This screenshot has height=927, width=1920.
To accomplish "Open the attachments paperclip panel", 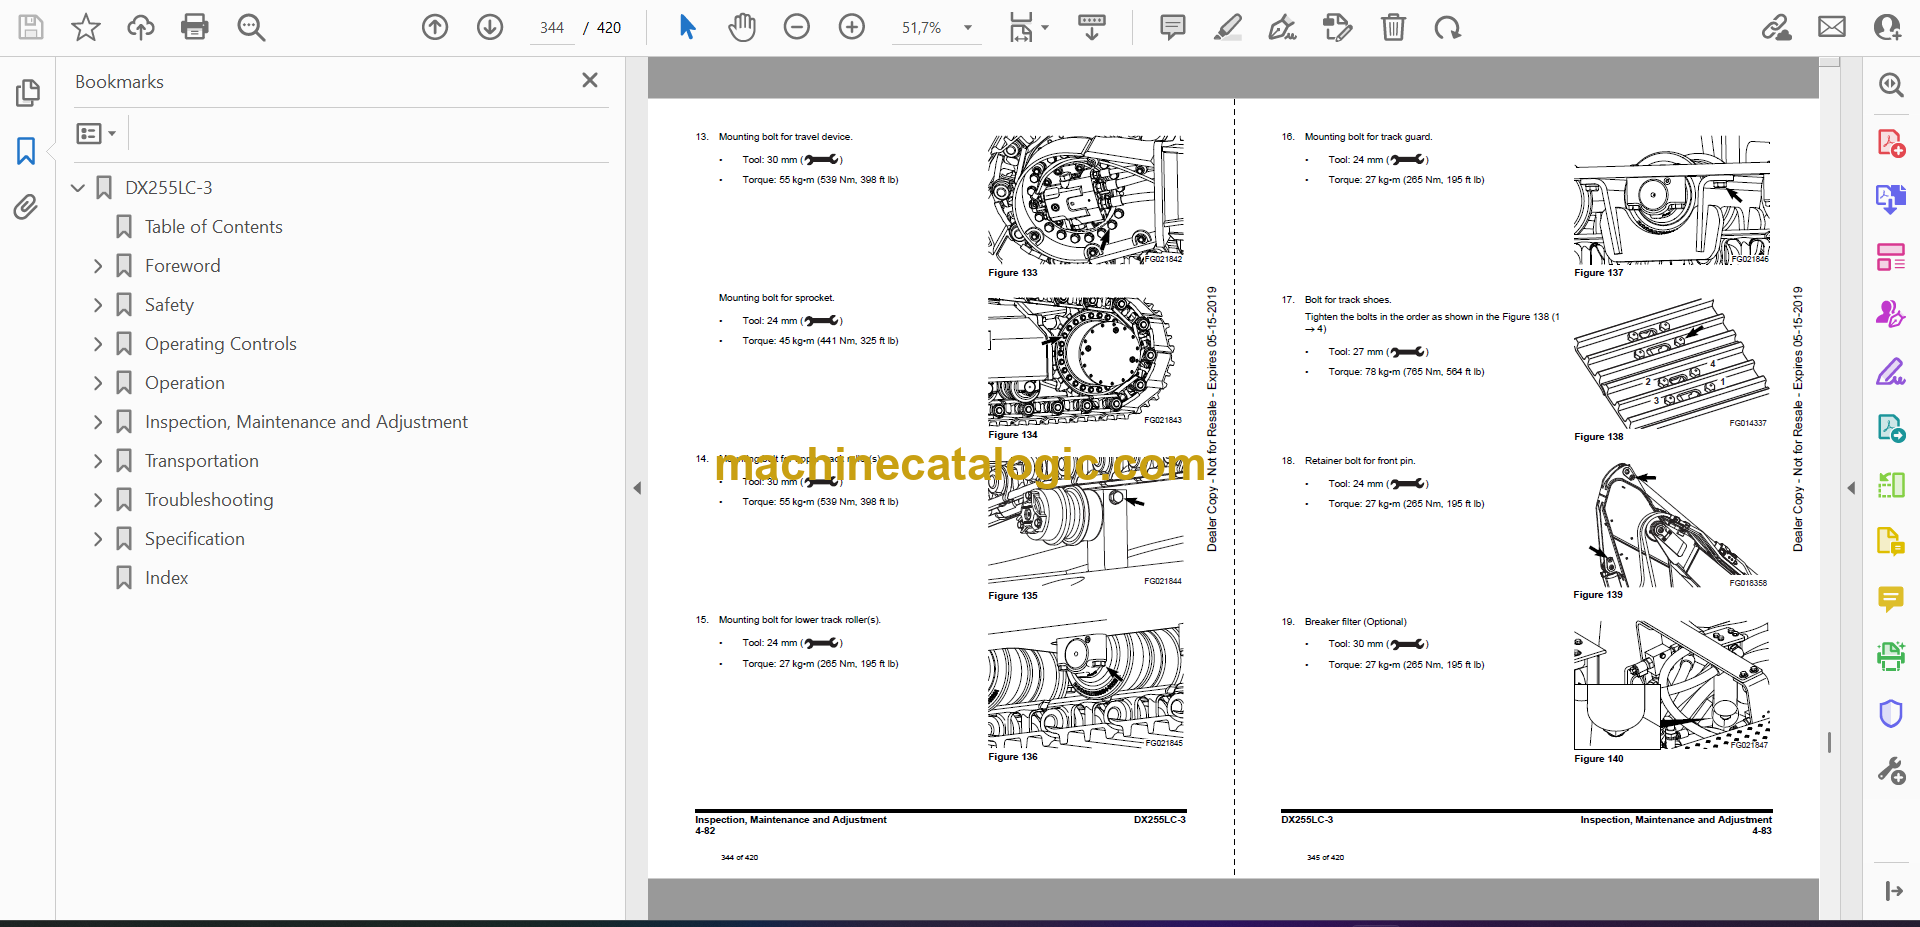I will click(x=26, y=207).
